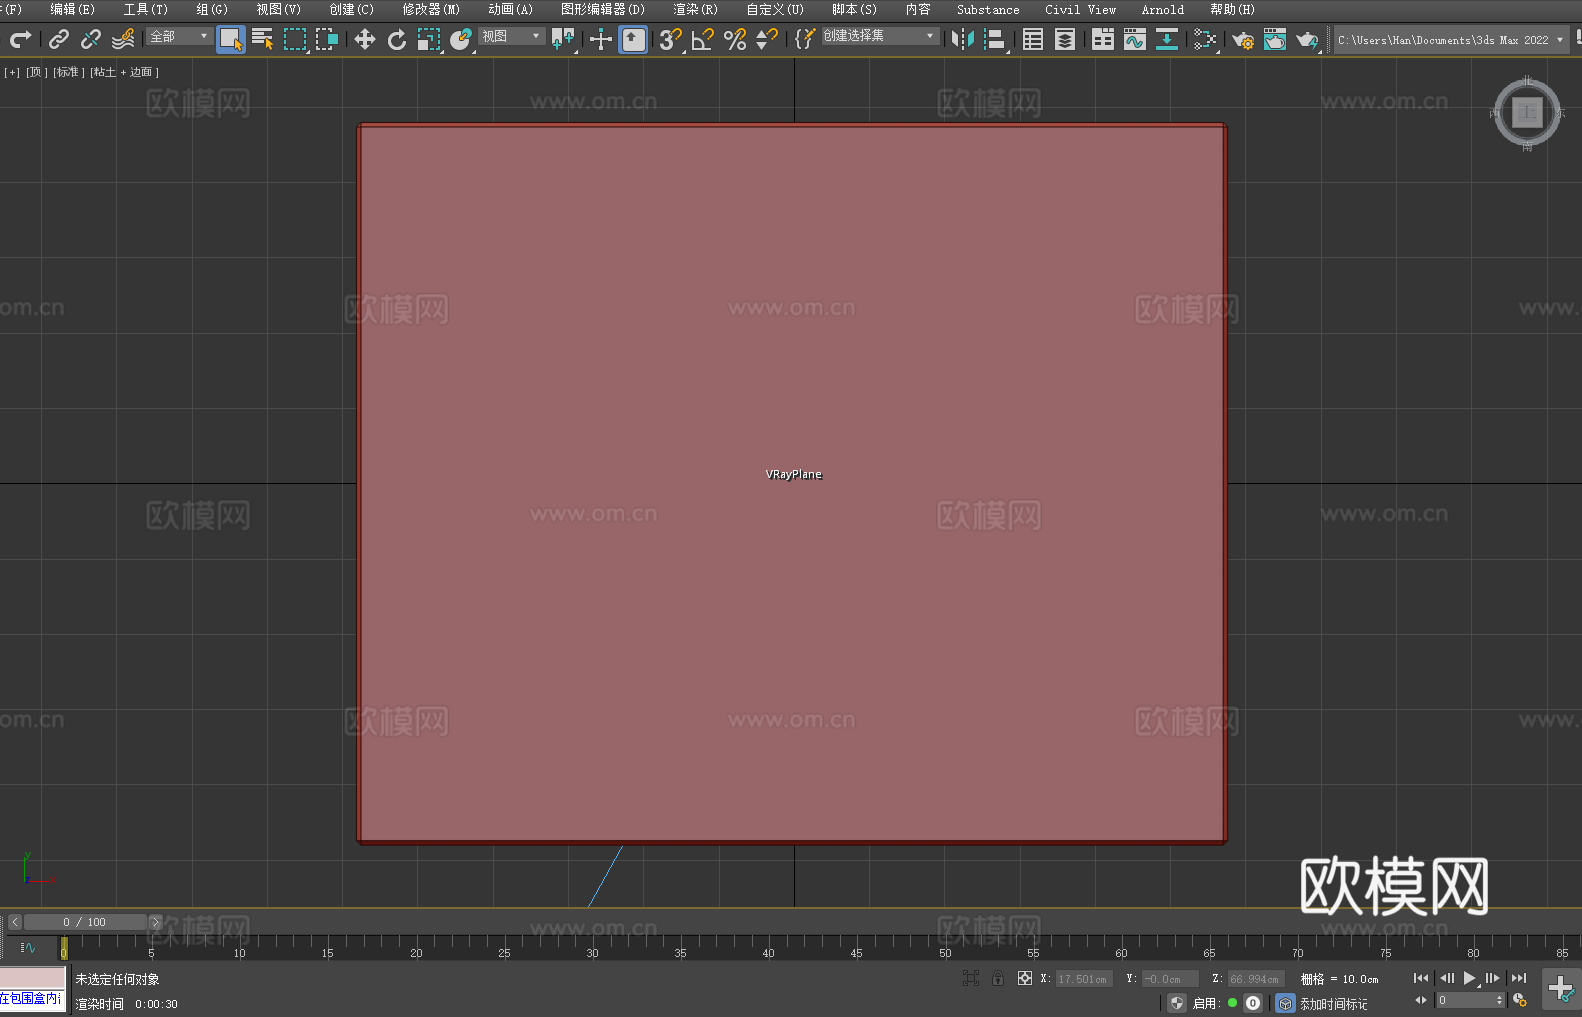
Task: Select the Move tool
Action: coord(365,39)
